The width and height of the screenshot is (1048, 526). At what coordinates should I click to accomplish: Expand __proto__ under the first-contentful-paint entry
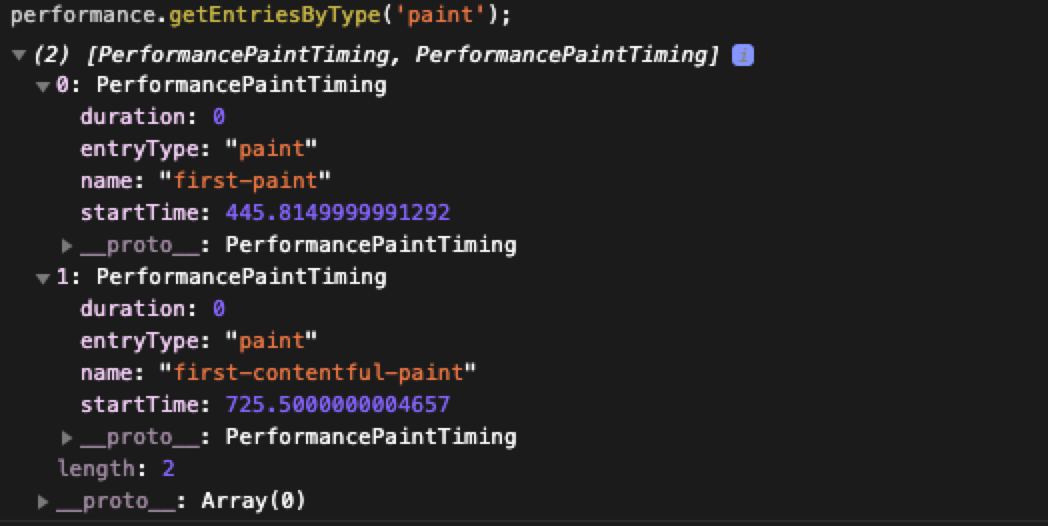click(67, 438)
